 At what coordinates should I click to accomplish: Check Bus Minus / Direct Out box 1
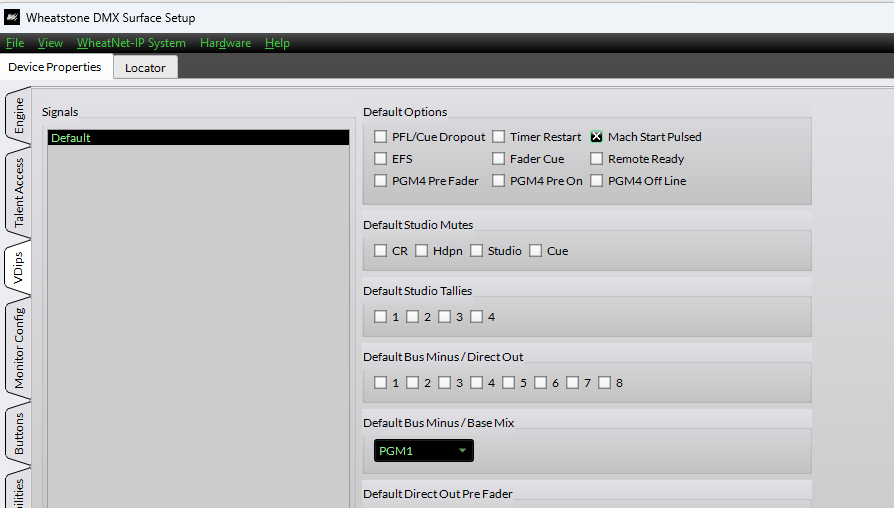click(380, 383)
